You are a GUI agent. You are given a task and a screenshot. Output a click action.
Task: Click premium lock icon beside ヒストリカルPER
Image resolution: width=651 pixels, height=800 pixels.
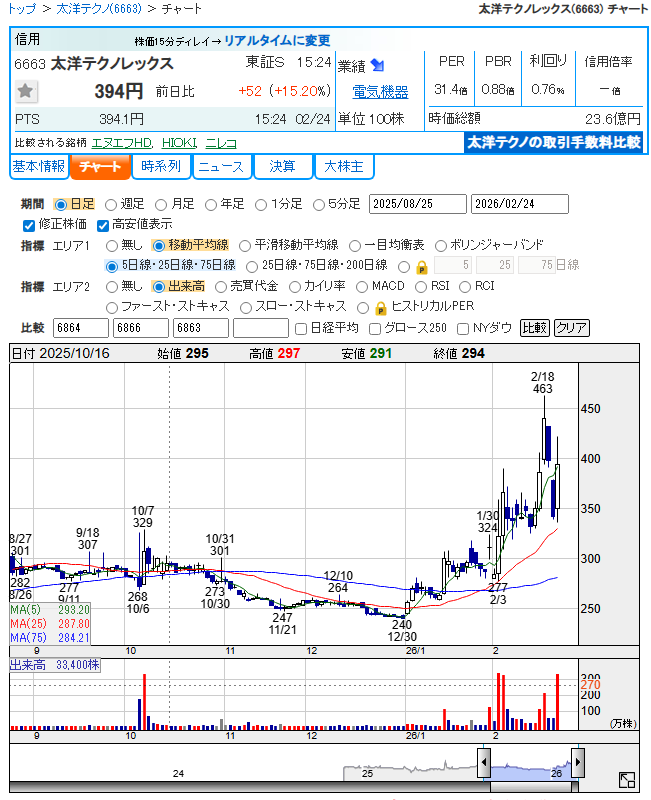[381, 308]
